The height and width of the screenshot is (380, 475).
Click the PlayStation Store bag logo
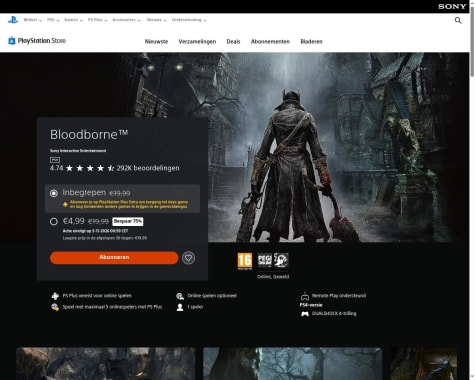click(x=12, y=41)
